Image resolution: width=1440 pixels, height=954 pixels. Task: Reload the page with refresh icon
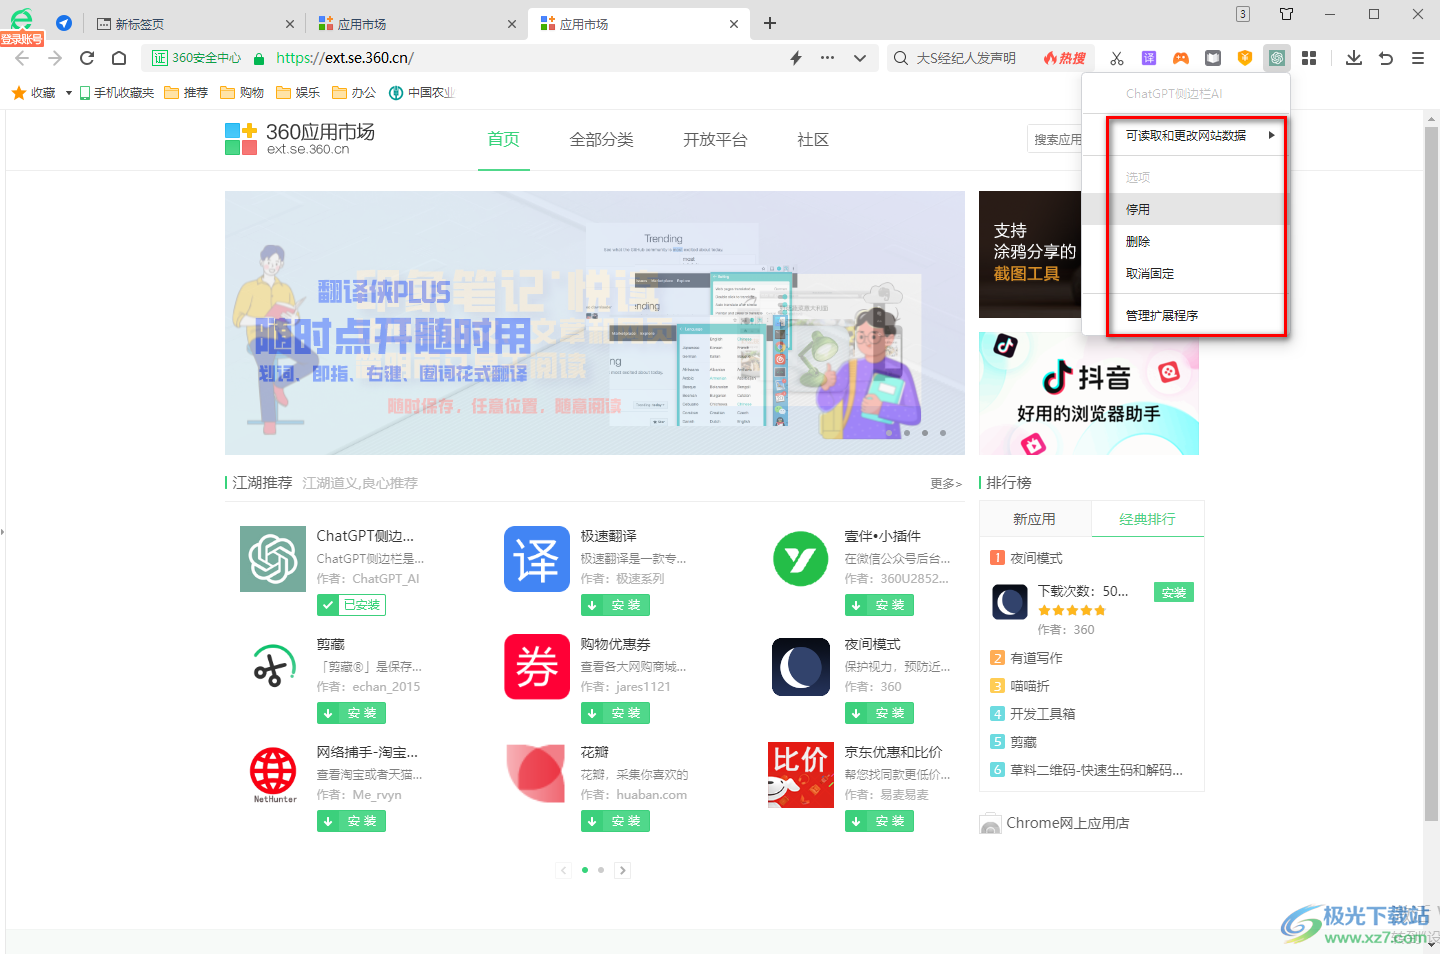(x=87, y=58)
